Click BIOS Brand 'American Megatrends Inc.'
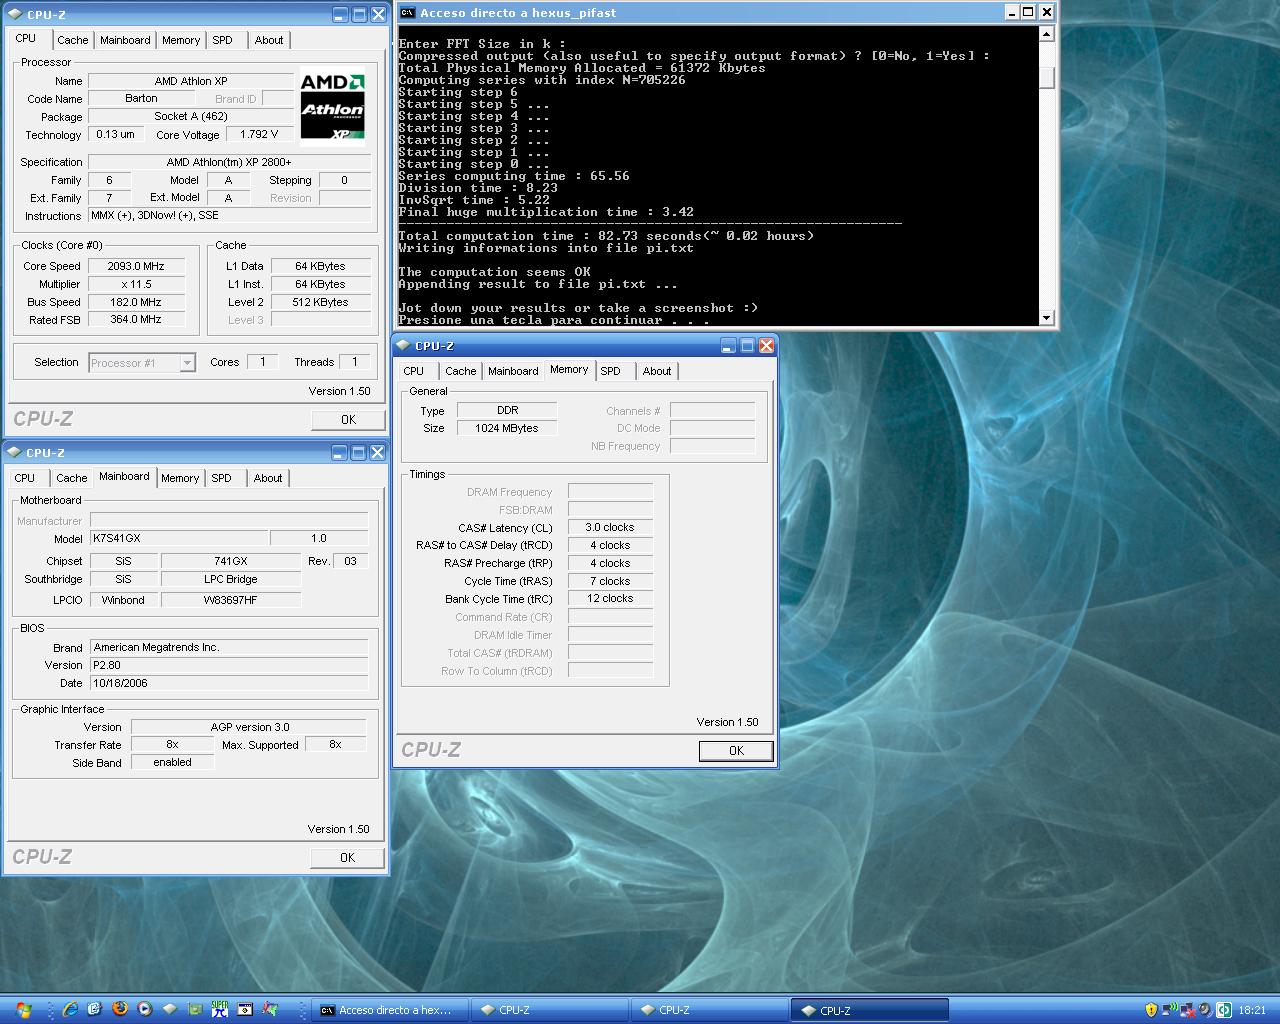 (229, 647)
